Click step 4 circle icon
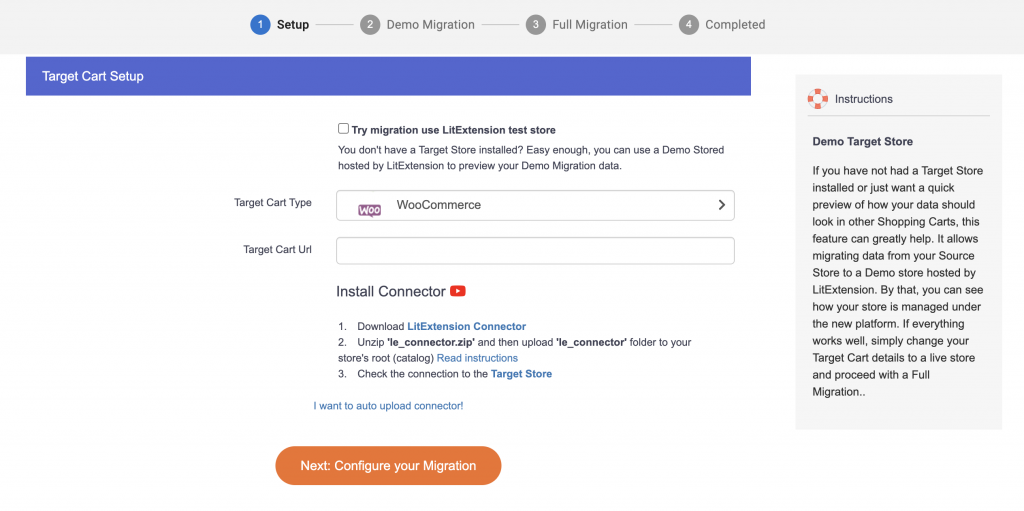The image size is (1024, 511). [x=688, y=25]
